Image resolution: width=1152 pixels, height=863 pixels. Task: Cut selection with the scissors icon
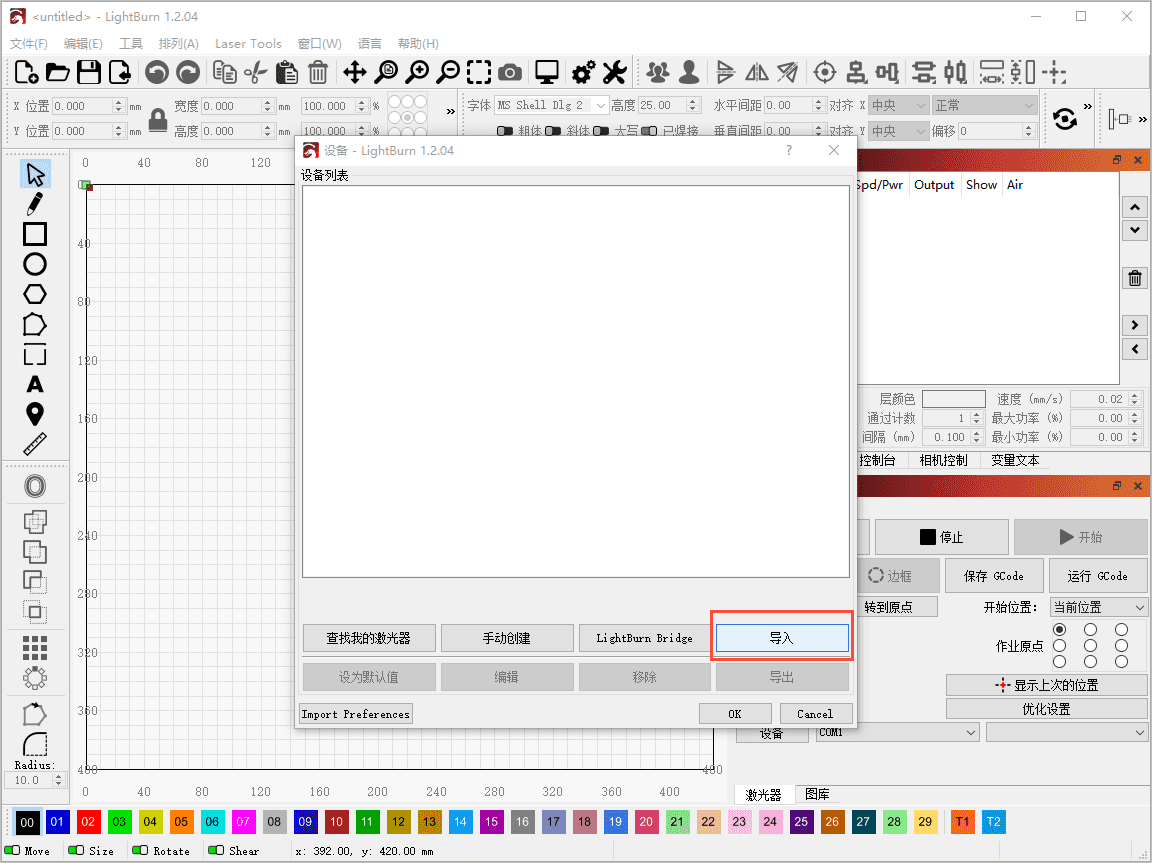(x=256, y=72)
